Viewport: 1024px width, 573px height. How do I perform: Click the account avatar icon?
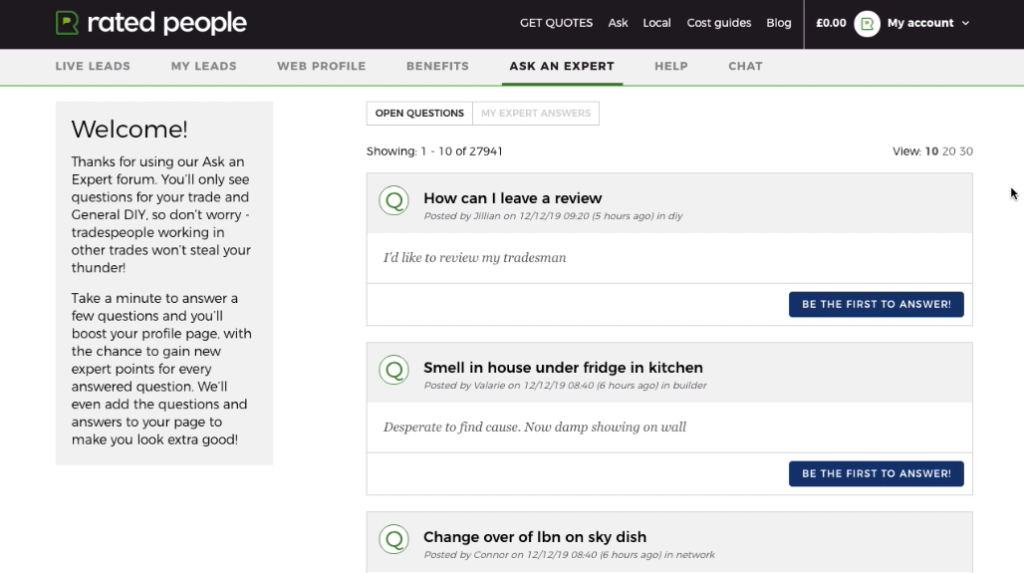coord(867,24)
